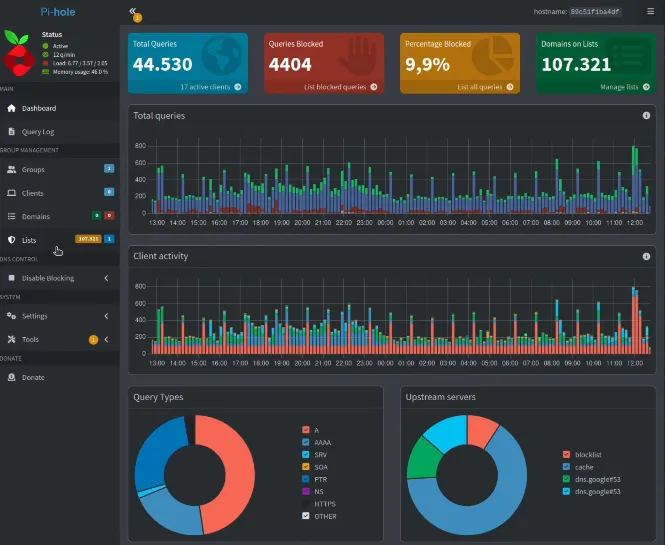Collapse sidebar with double-chevron icon
The height and width of the screenshot is (545, 665).
pos(133,11)
